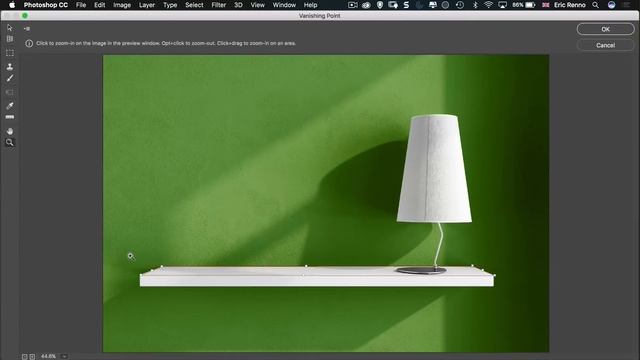The height and width of the screenshot is (360, 640).
Task: Select the Transform tool
Action: coord(10,92)
